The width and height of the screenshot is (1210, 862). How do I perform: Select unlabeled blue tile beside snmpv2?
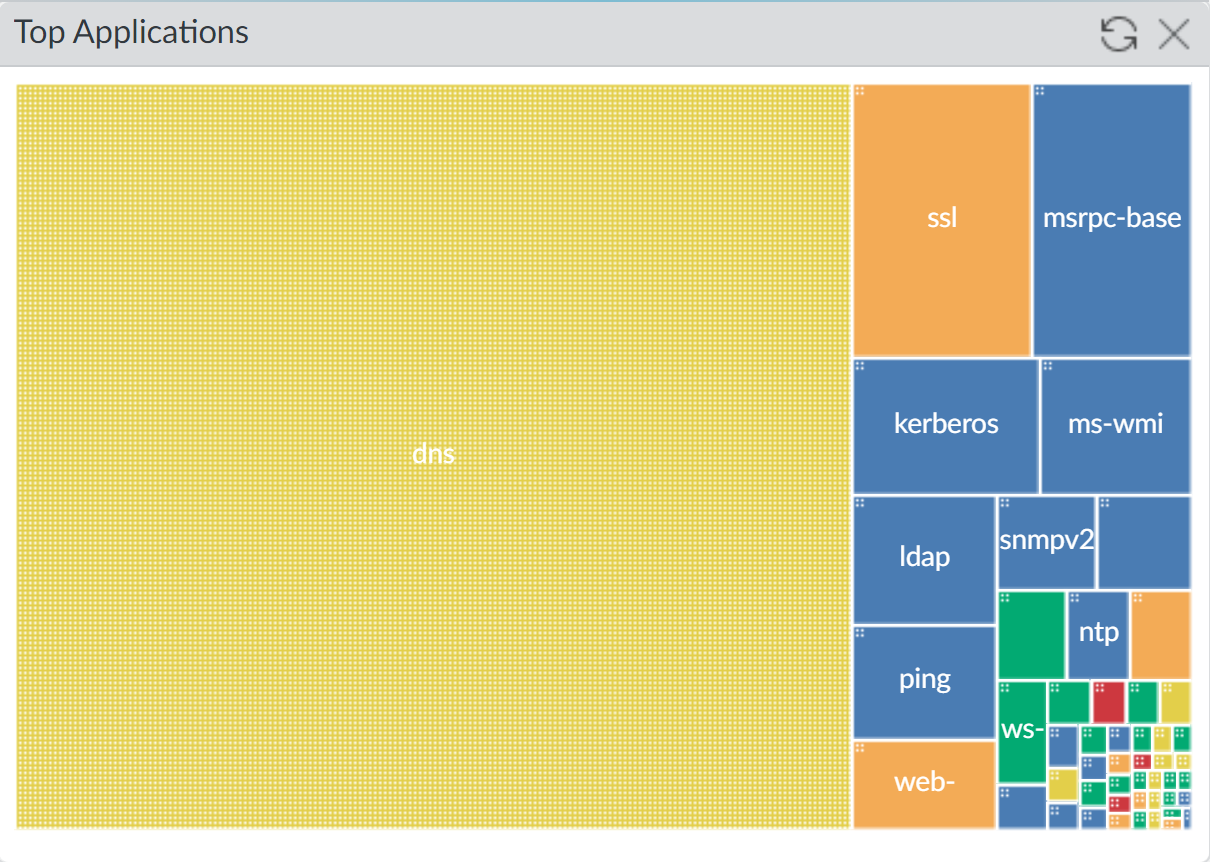point(1144,542)
